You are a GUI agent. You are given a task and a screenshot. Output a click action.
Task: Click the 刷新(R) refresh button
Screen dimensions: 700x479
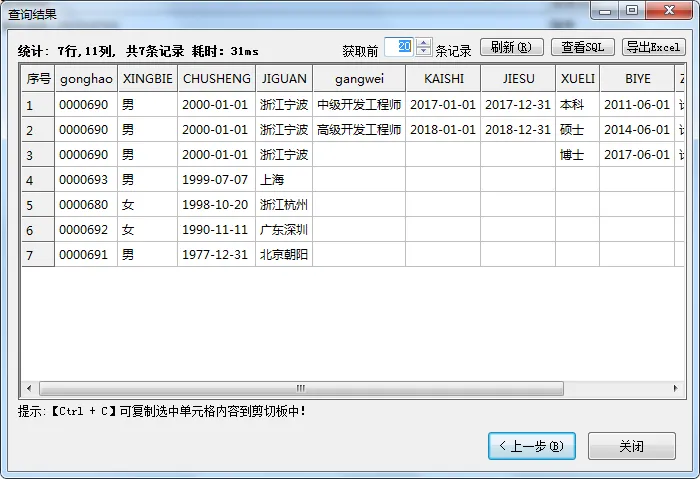512,47
